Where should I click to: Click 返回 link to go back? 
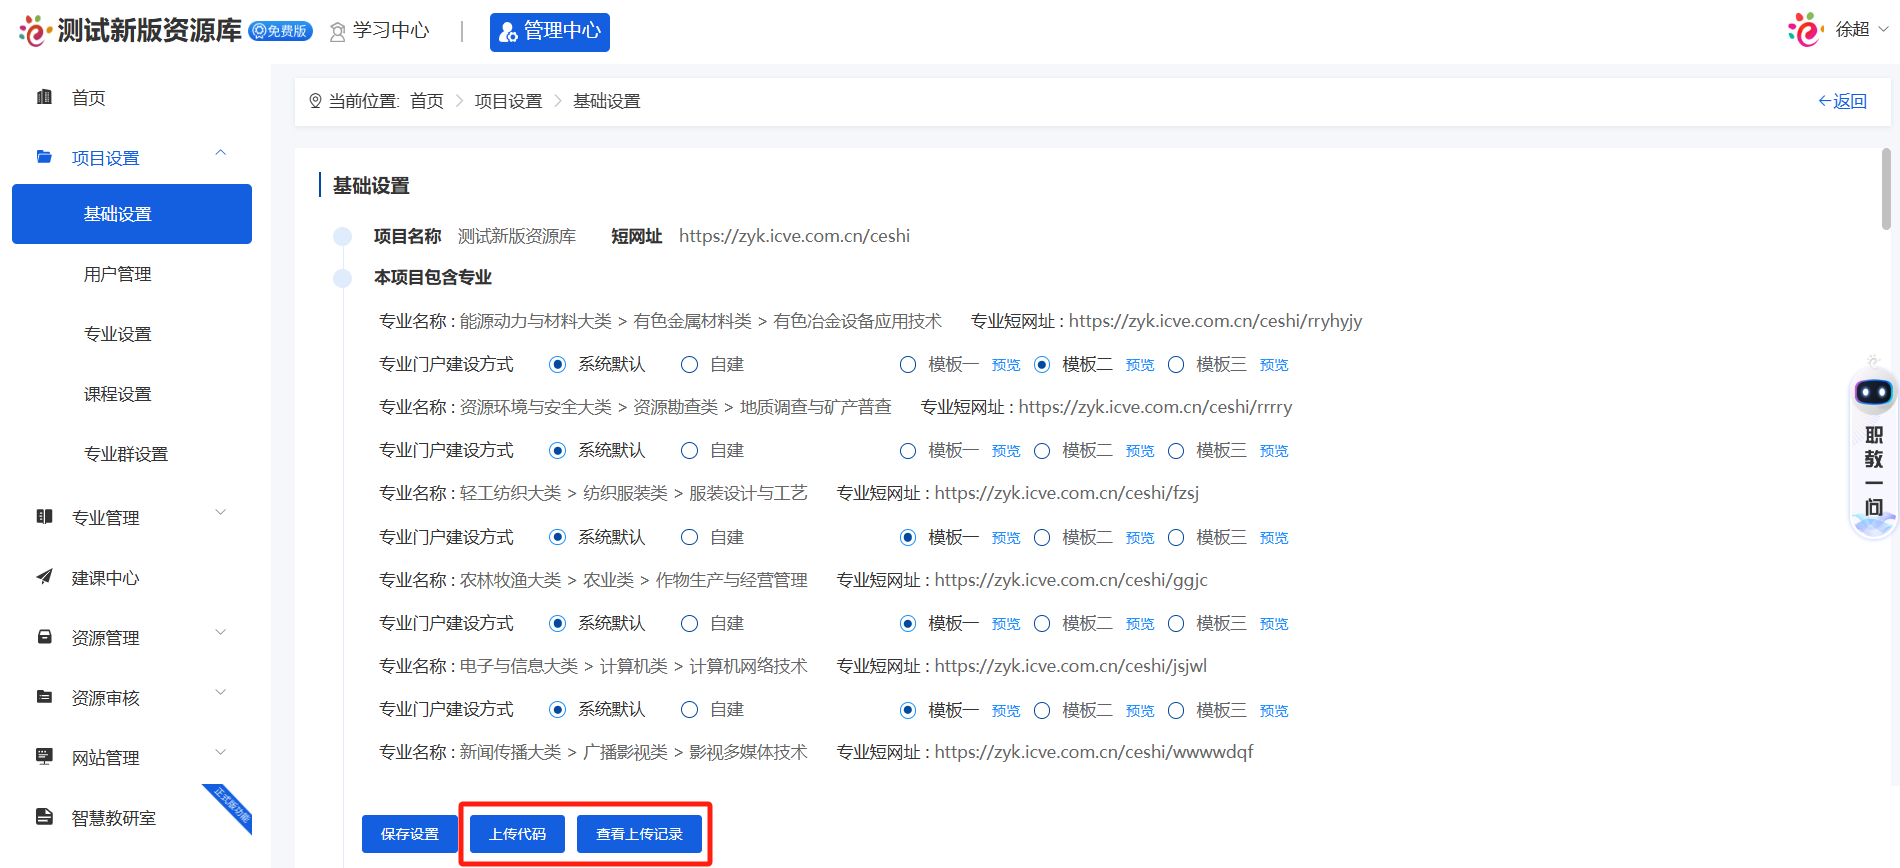(1842, 101)
